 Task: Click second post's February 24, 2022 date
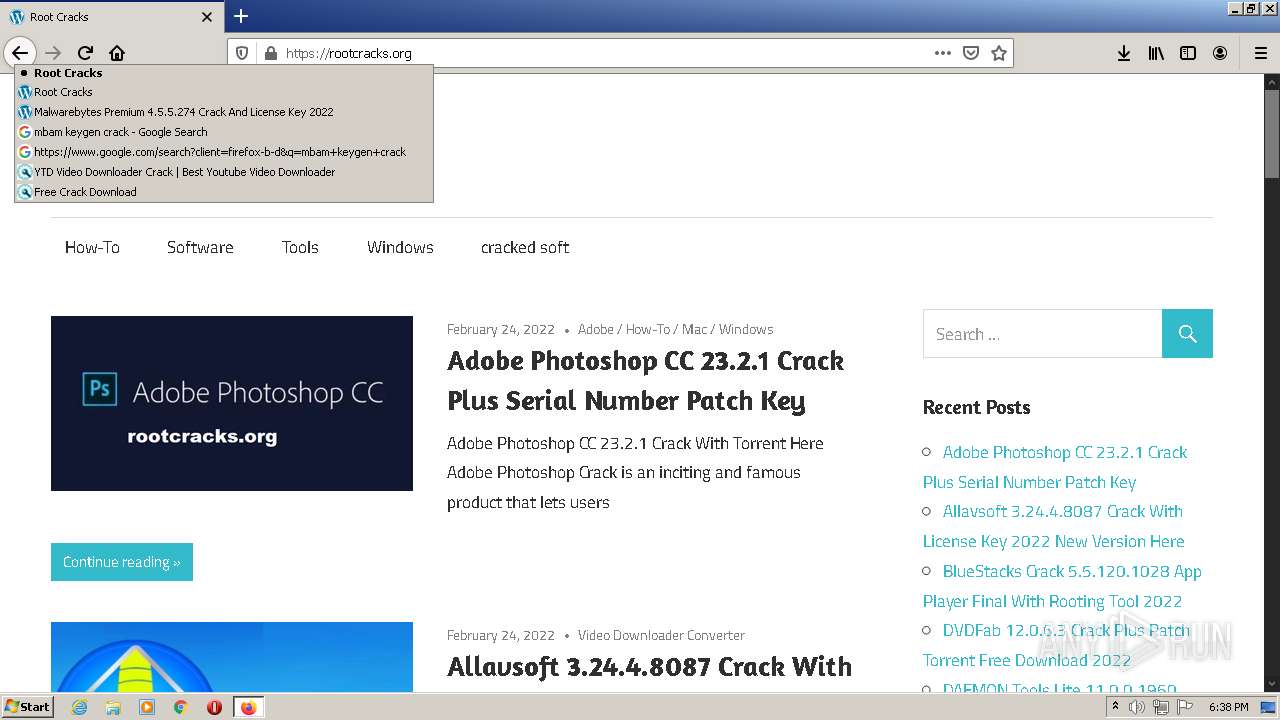tap(500, 635)
